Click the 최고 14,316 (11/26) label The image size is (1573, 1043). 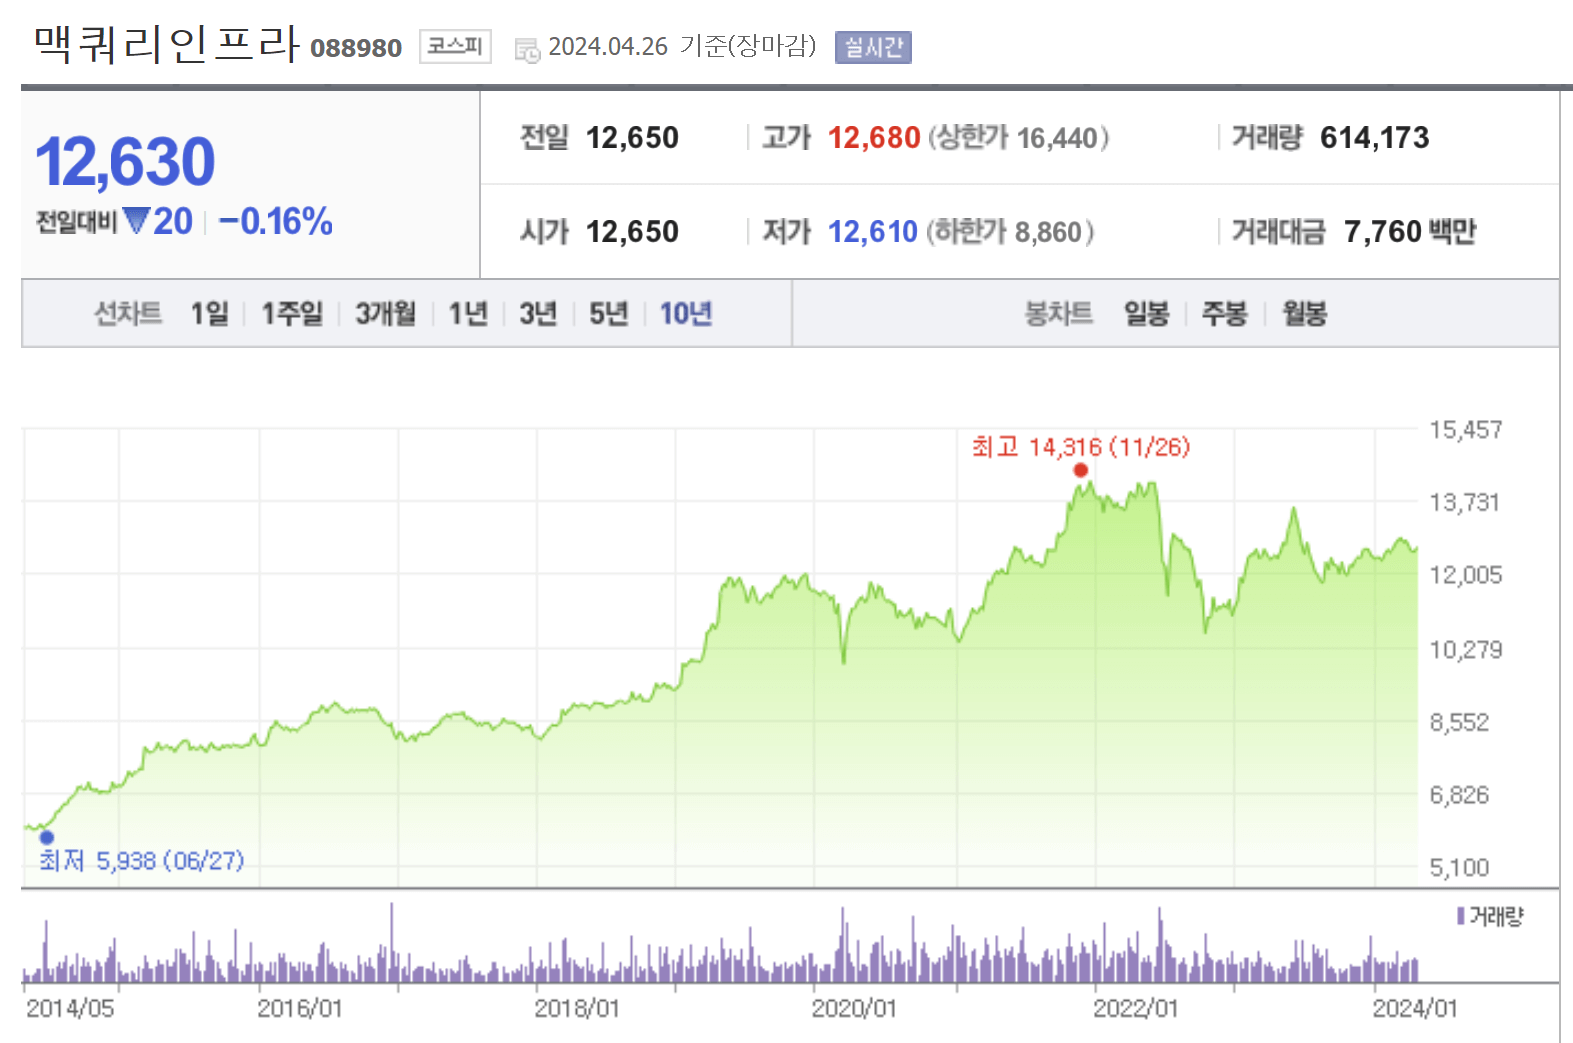coord(1081,446)
